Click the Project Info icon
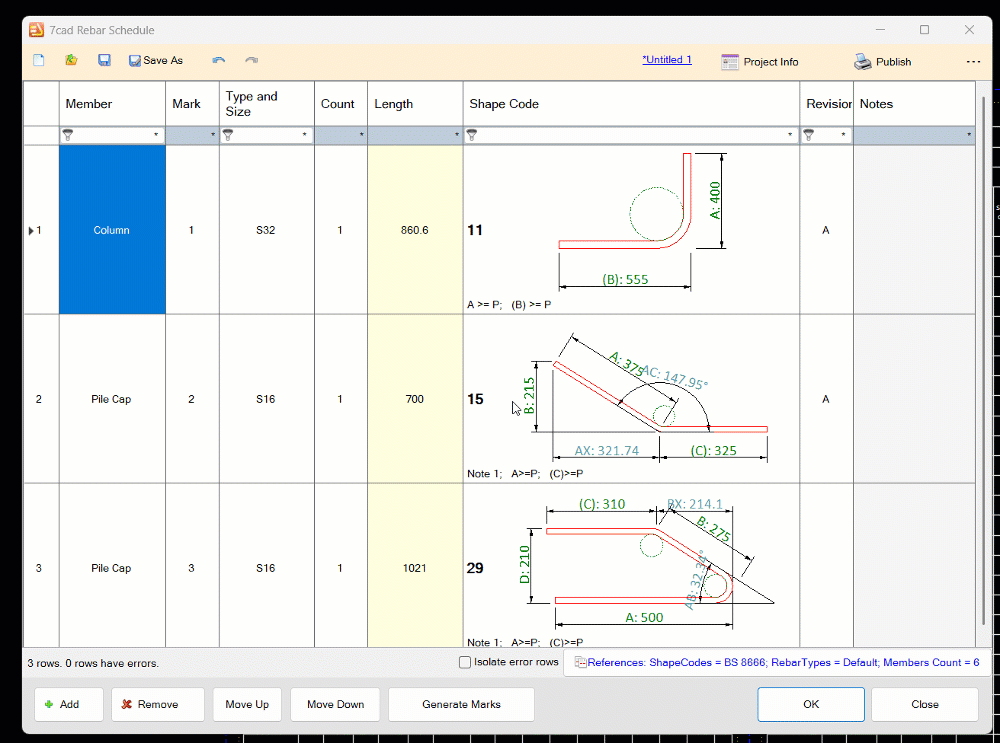The width and height of the screenshot is (1000, 743). point(730,61)
